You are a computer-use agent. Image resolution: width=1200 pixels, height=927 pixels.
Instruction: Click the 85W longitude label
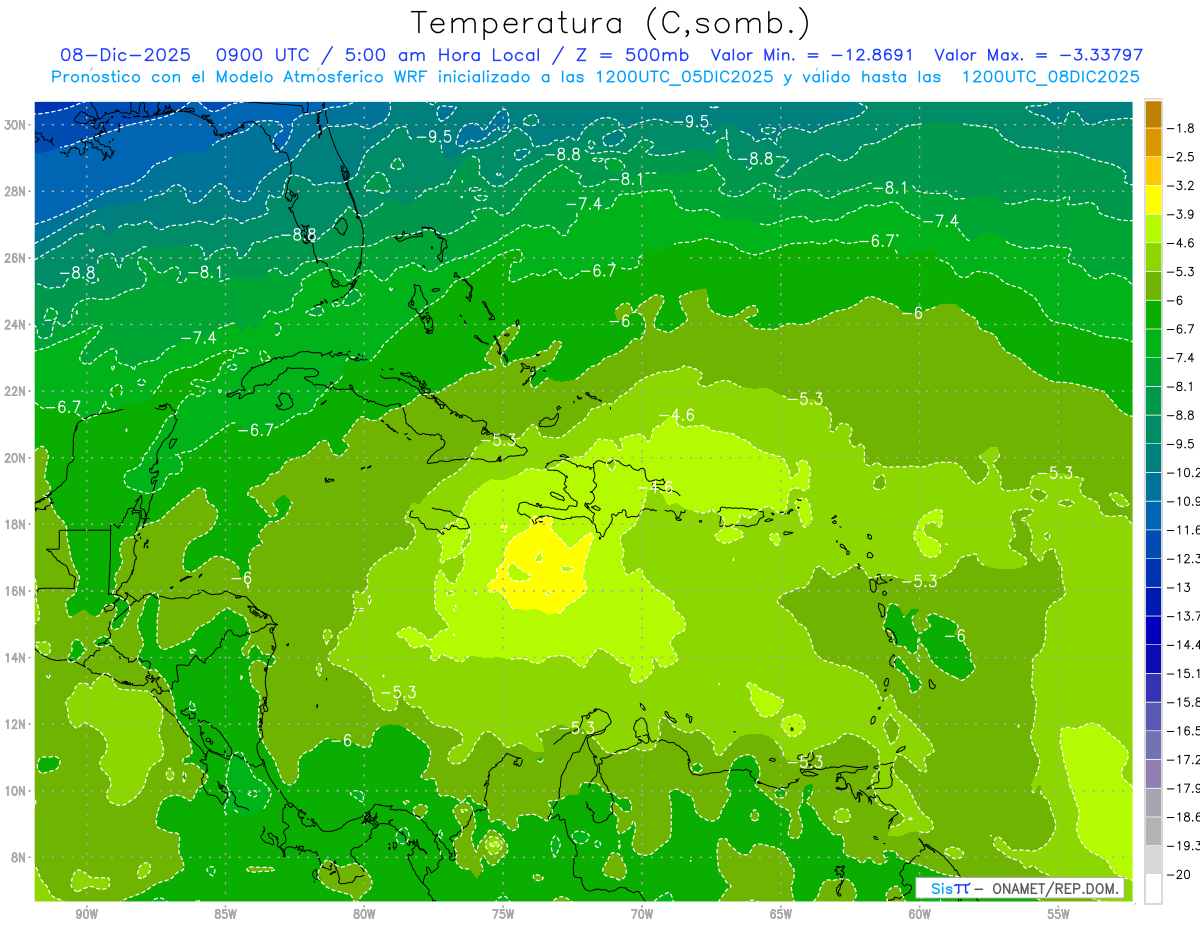[x=225, y=913]
